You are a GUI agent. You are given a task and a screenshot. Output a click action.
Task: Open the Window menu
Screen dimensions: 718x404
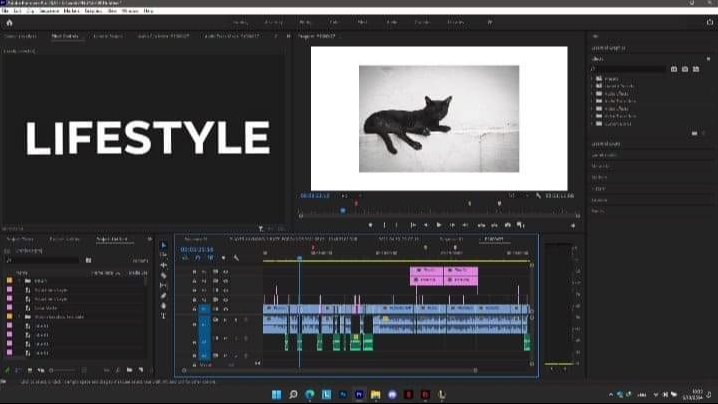click(131, 11)
